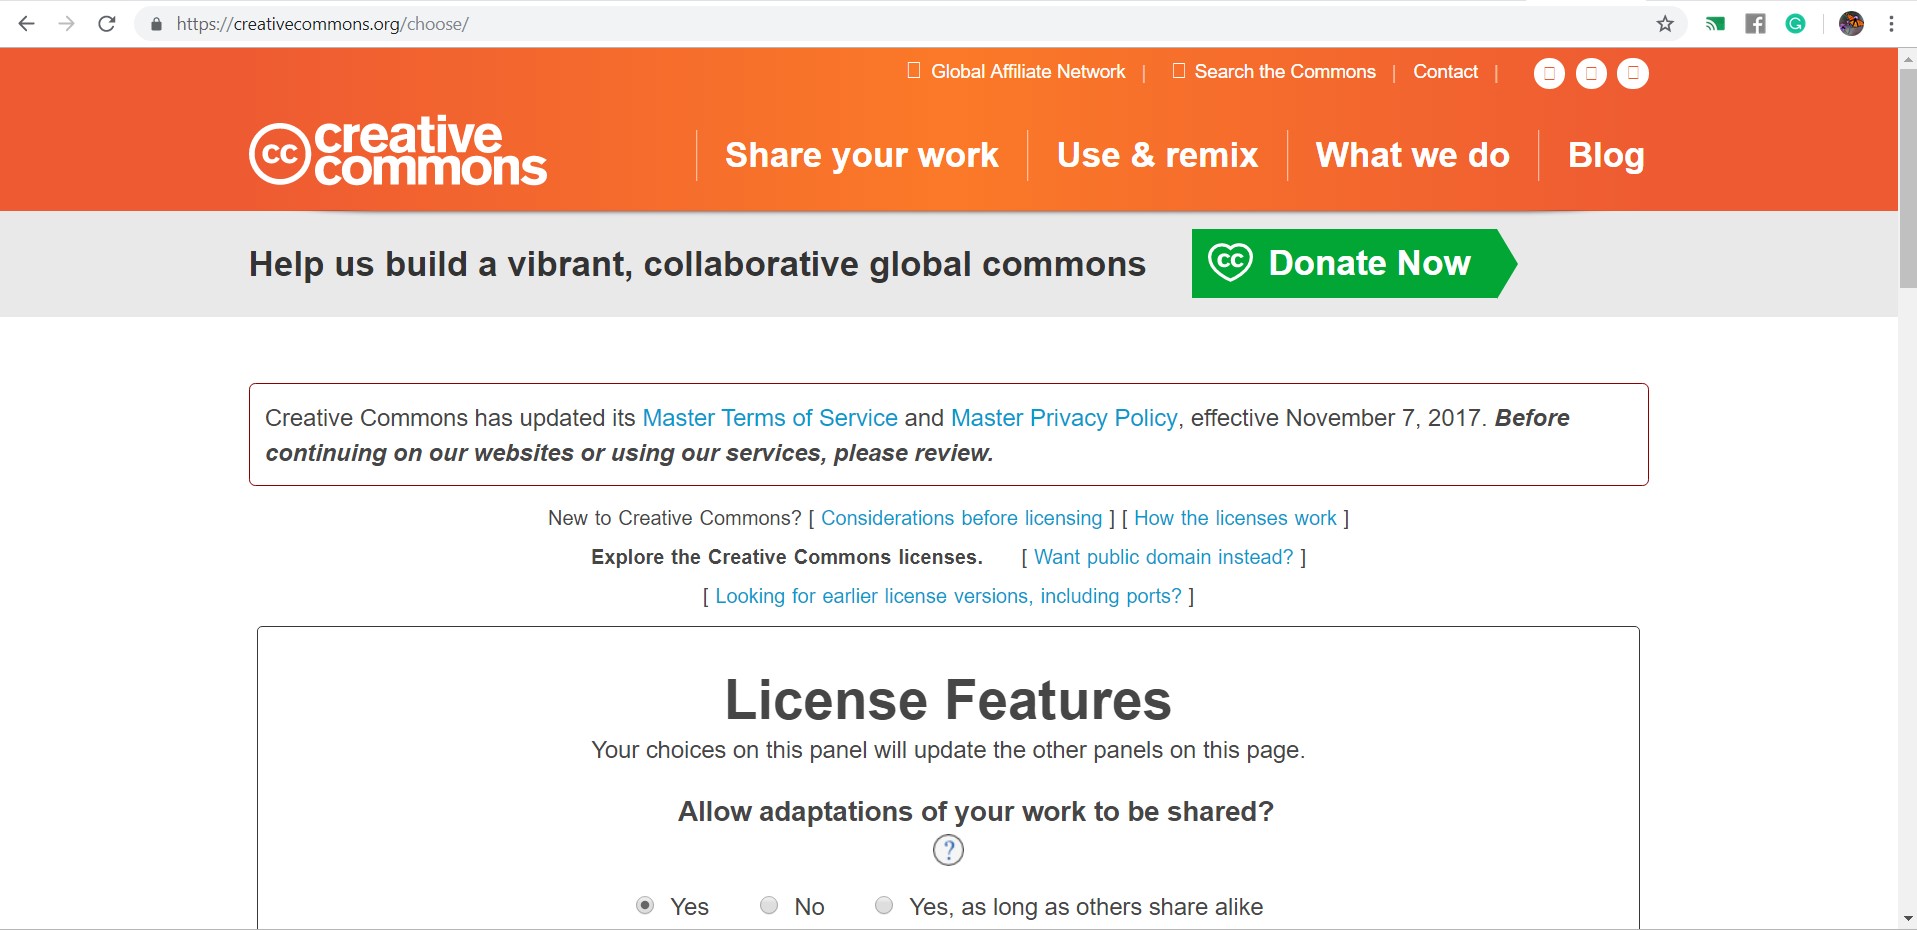Go to the Blog section
Screen dimensions: 1917x930
pos(1606,155)
